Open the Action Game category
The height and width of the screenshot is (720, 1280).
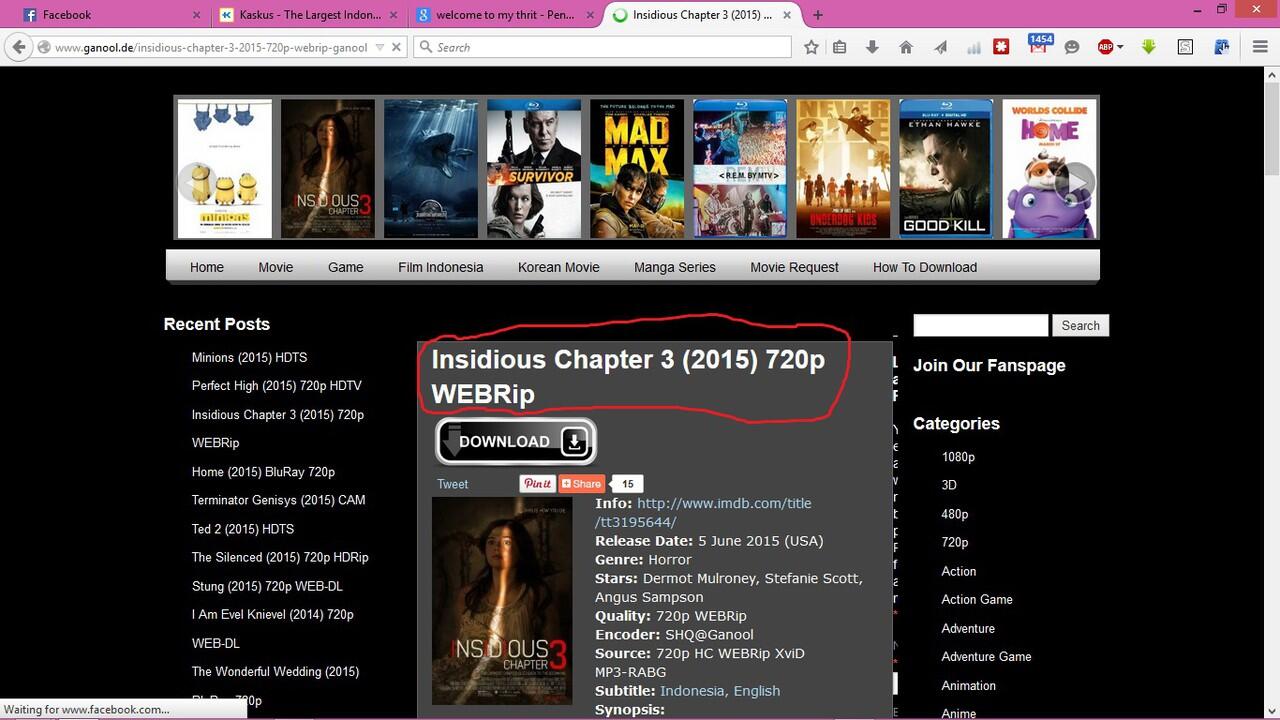(x=977, y=599)
